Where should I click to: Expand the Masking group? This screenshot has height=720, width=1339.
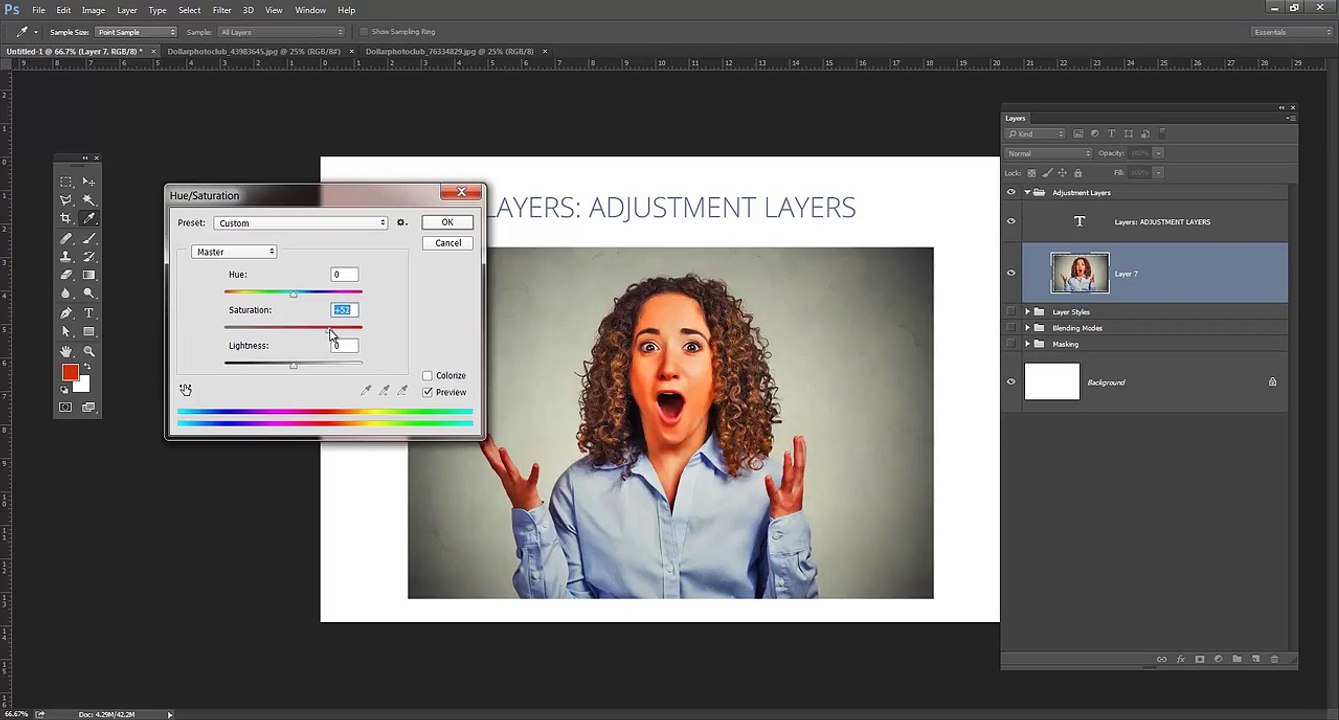[x=1027, y=344]
